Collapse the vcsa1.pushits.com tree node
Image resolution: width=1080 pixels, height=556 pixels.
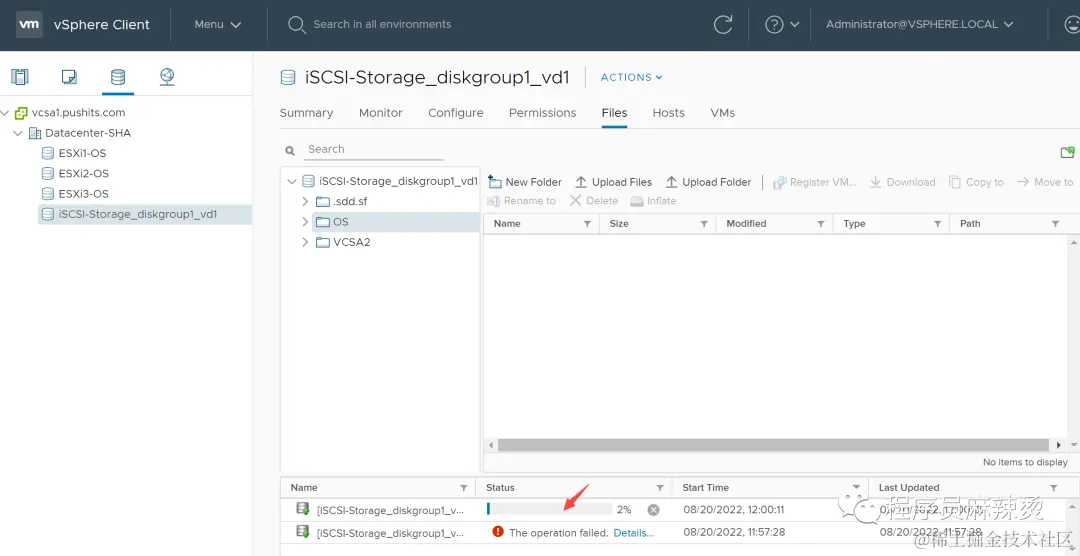[x=6, y=112]
